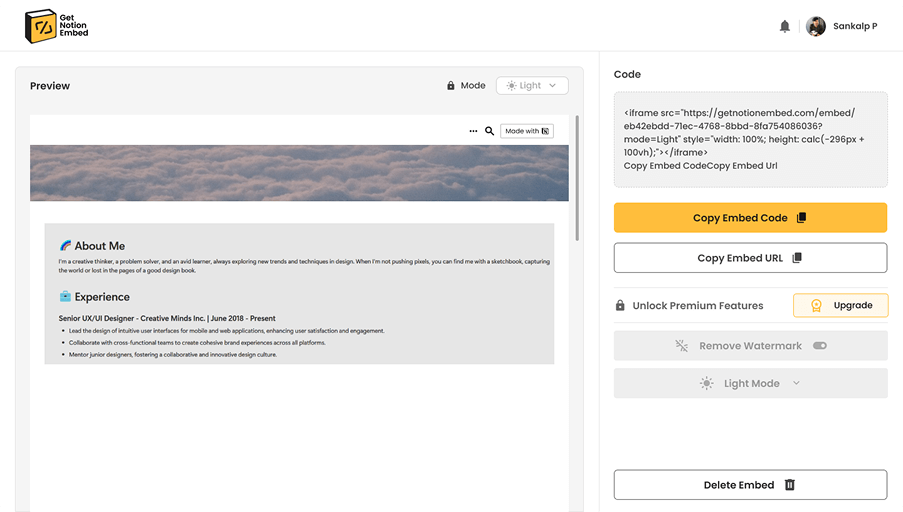
Task: Click the lock icon by Unlock Premium Features
Action: (x=621, y=306)
